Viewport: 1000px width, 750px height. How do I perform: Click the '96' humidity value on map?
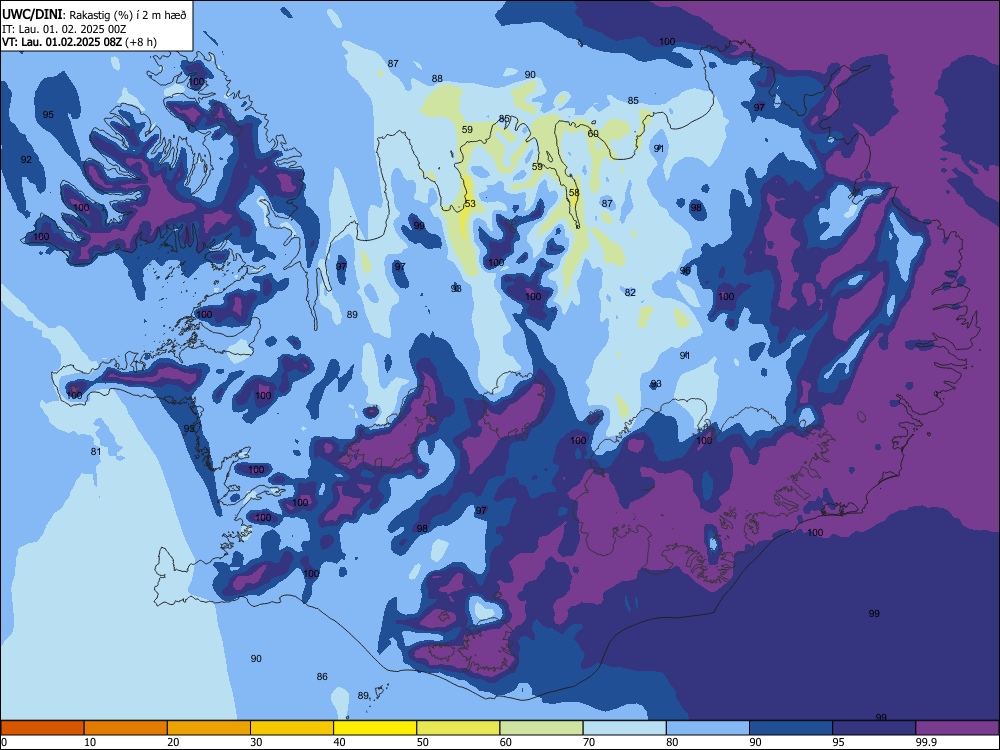(x=685, y=270)
